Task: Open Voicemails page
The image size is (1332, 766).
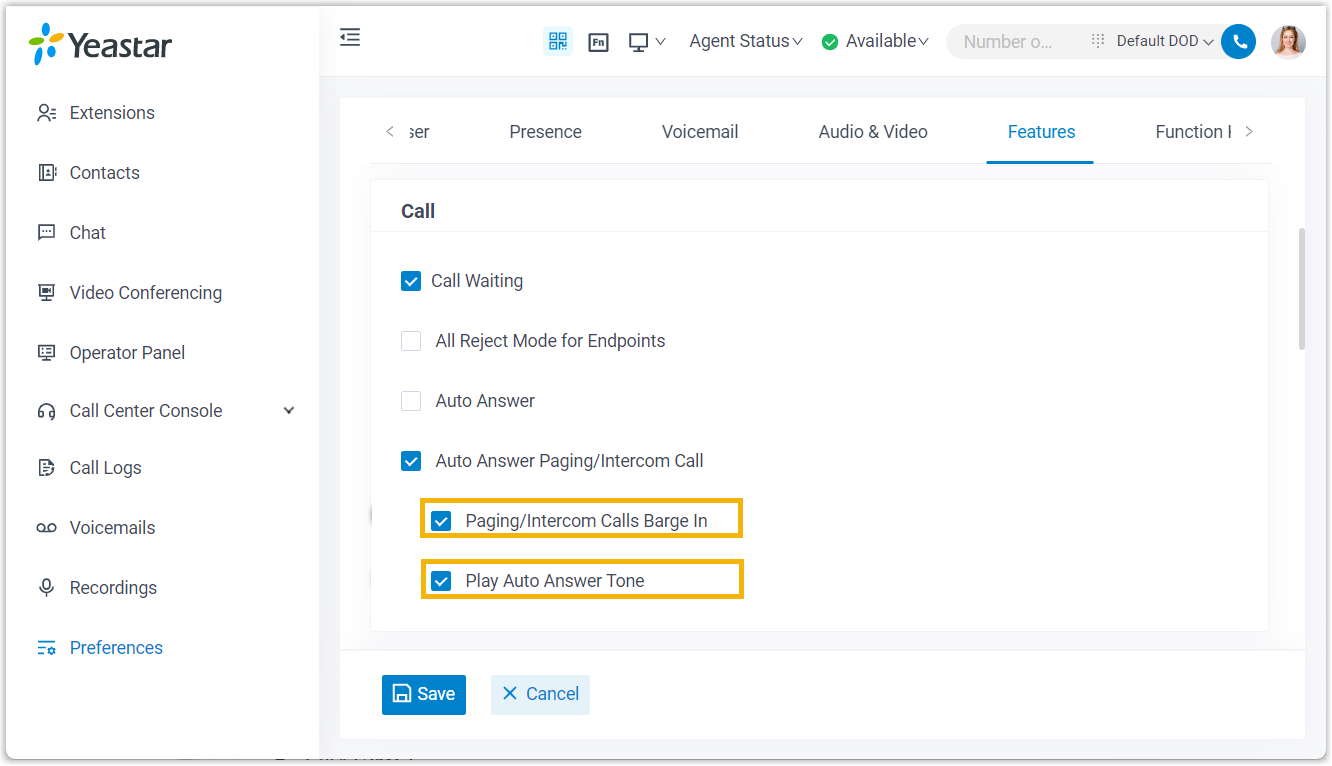Action: (112, 528)
